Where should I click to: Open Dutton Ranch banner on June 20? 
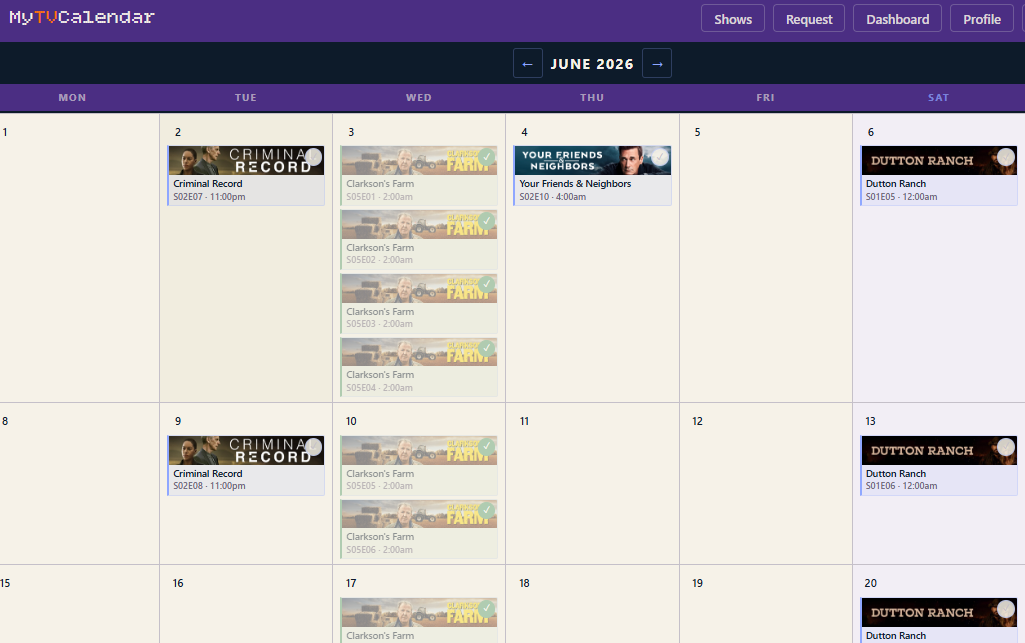(939, 612)
